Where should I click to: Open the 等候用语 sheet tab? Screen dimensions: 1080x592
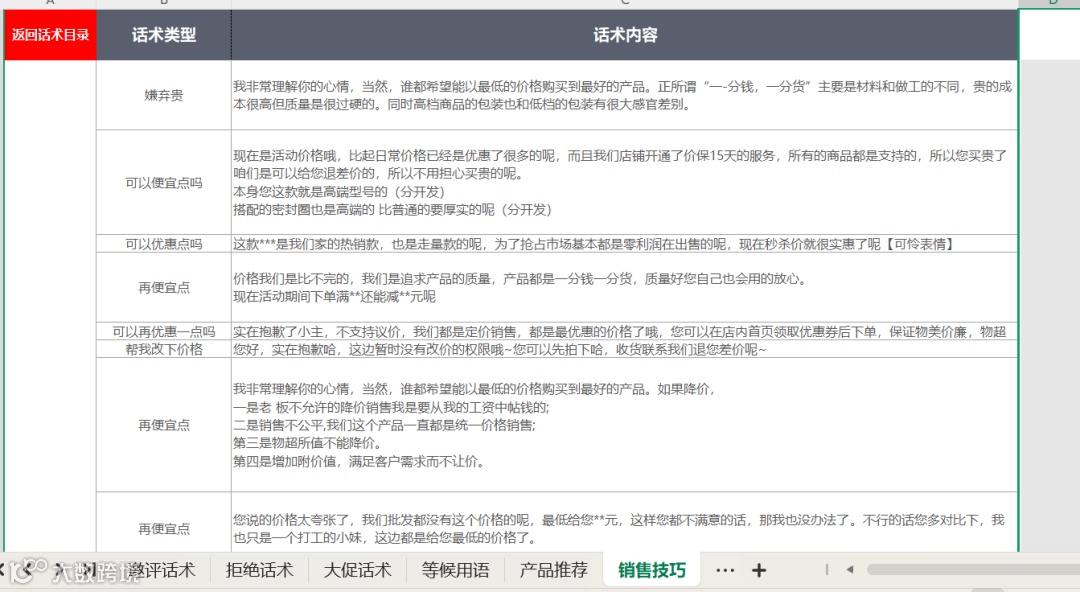[455, 570]
